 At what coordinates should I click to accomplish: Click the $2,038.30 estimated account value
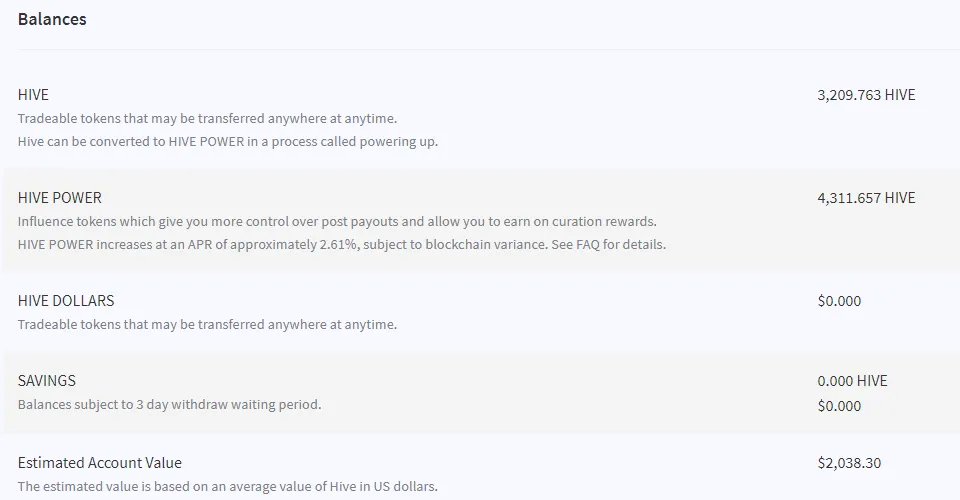tap(849, 463)
